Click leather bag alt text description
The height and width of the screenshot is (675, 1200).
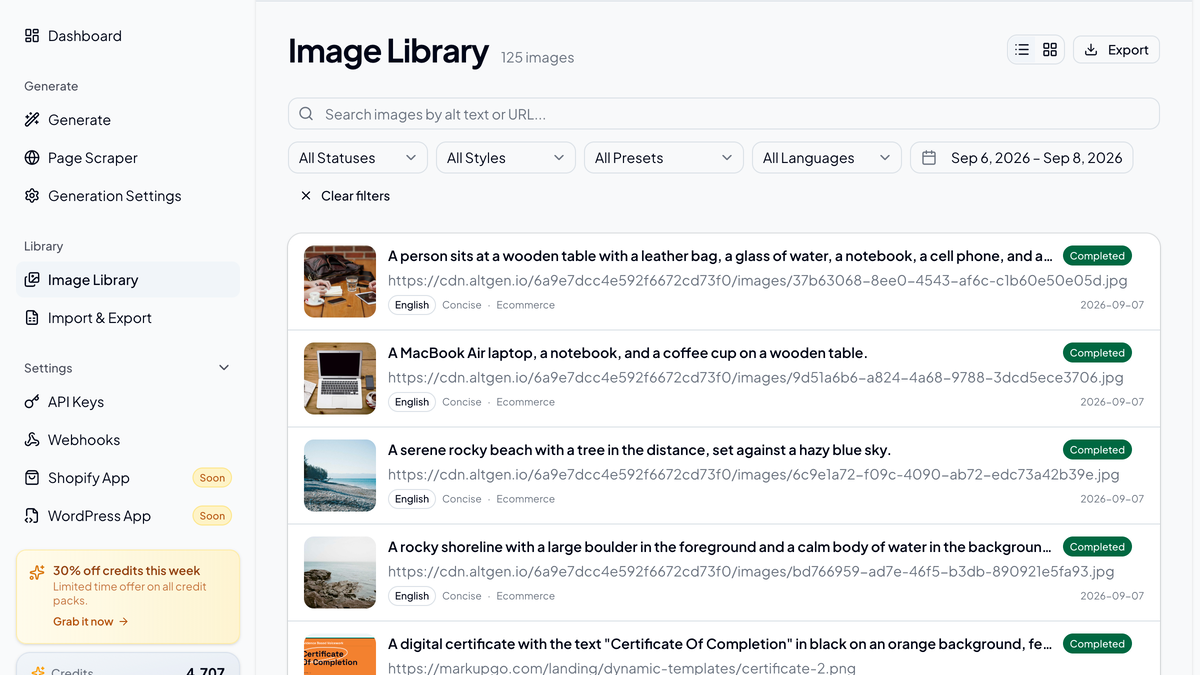point(720,256)
